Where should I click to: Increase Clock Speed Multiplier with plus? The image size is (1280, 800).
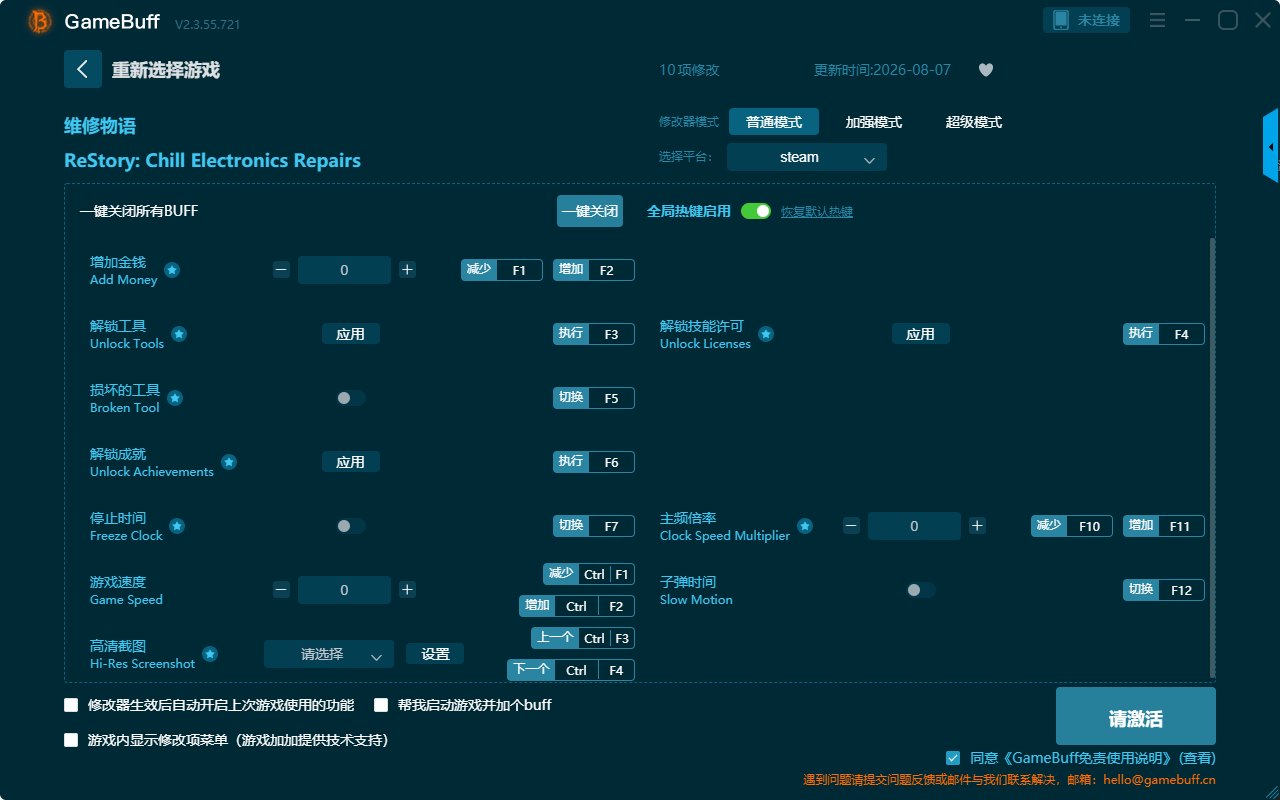977,526
